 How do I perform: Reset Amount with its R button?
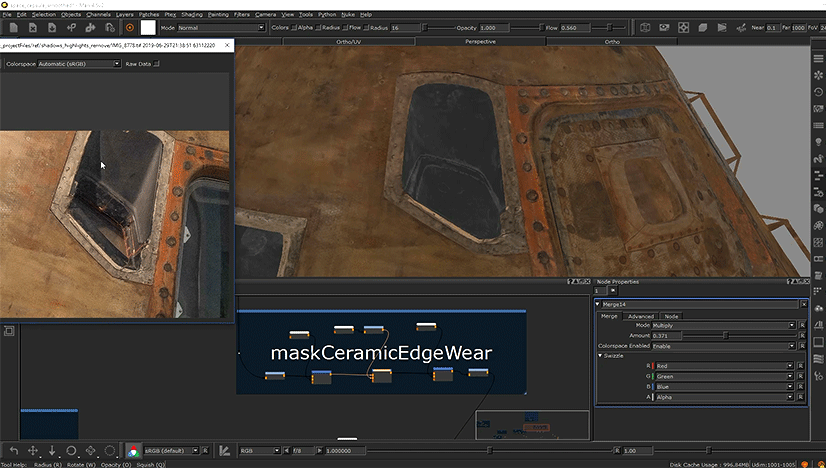pyautogui.click(x=802, y=336)
